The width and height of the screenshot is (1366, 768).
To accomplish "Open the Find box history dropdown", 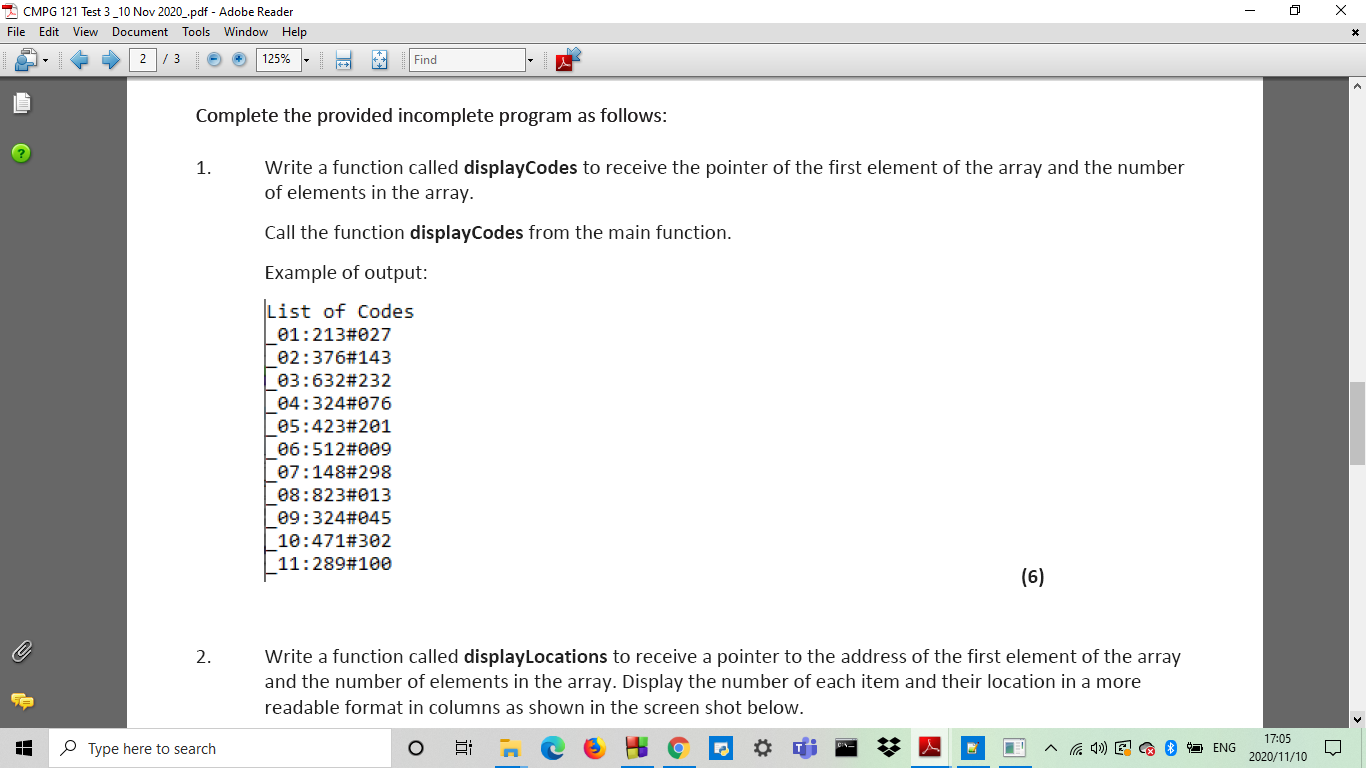I will (531, 59).
